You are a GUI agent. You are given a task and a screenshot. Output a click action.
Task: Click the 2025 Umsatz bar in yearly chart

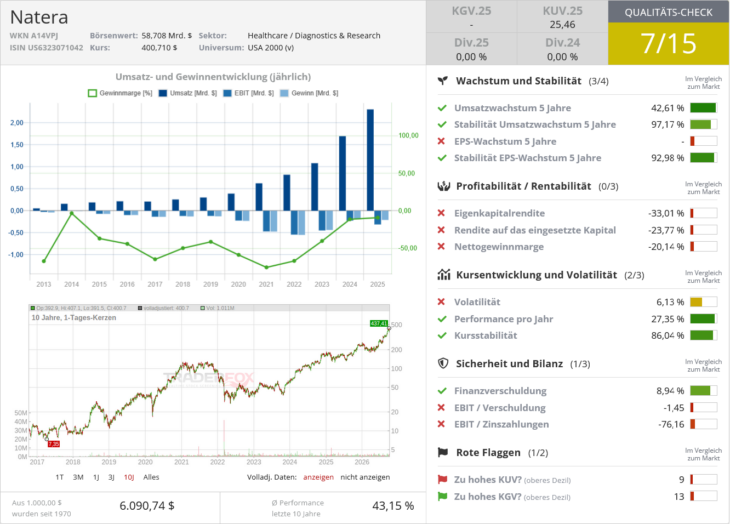pyautogui.click(x=370, y=160)
